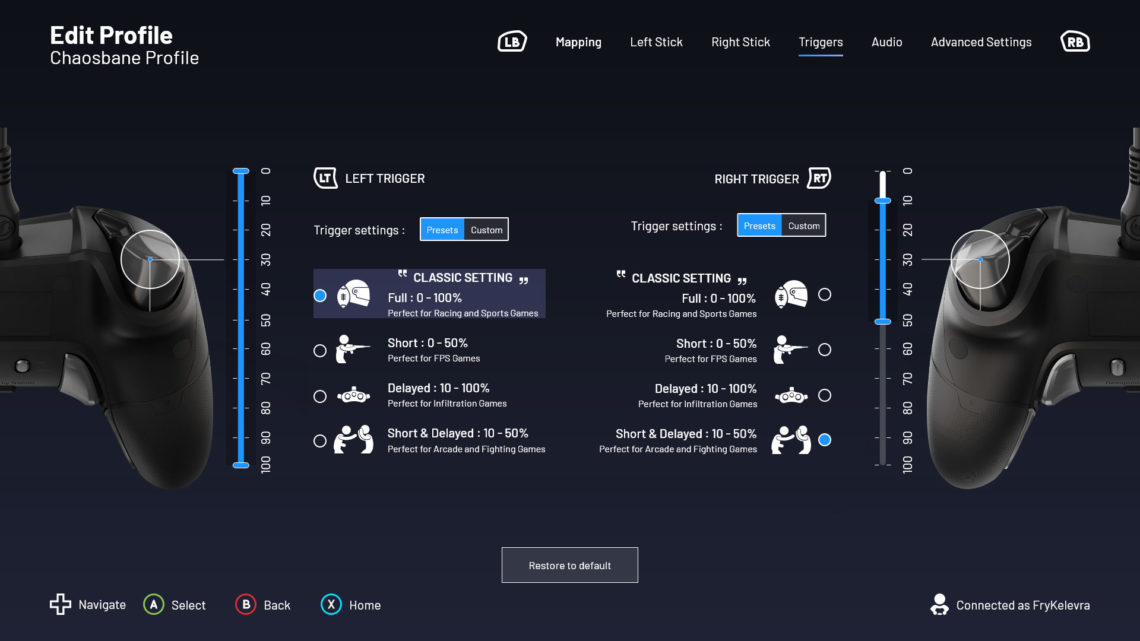The width and height of the screenshot is (1140, 641).
Task: Click the RIGHT TRIGGER heading text
Action: click(756, 179)
